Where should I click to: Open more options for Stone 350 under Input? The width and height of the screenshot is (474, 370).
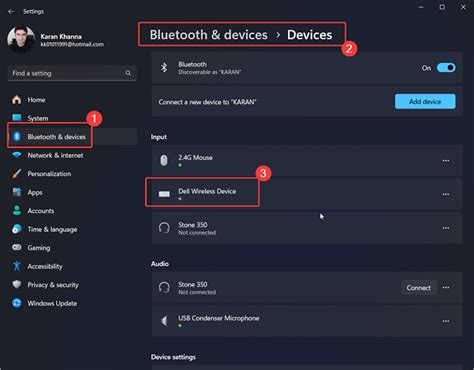click(x=446, y=228)
